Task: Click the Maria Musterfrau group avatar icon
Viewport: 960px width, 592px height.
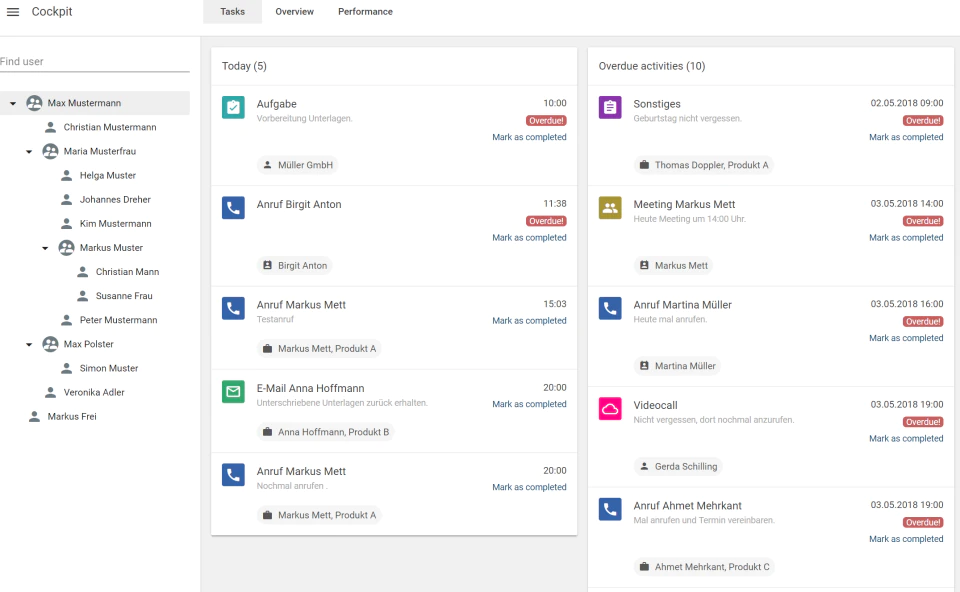Action: tap(50, 151)
